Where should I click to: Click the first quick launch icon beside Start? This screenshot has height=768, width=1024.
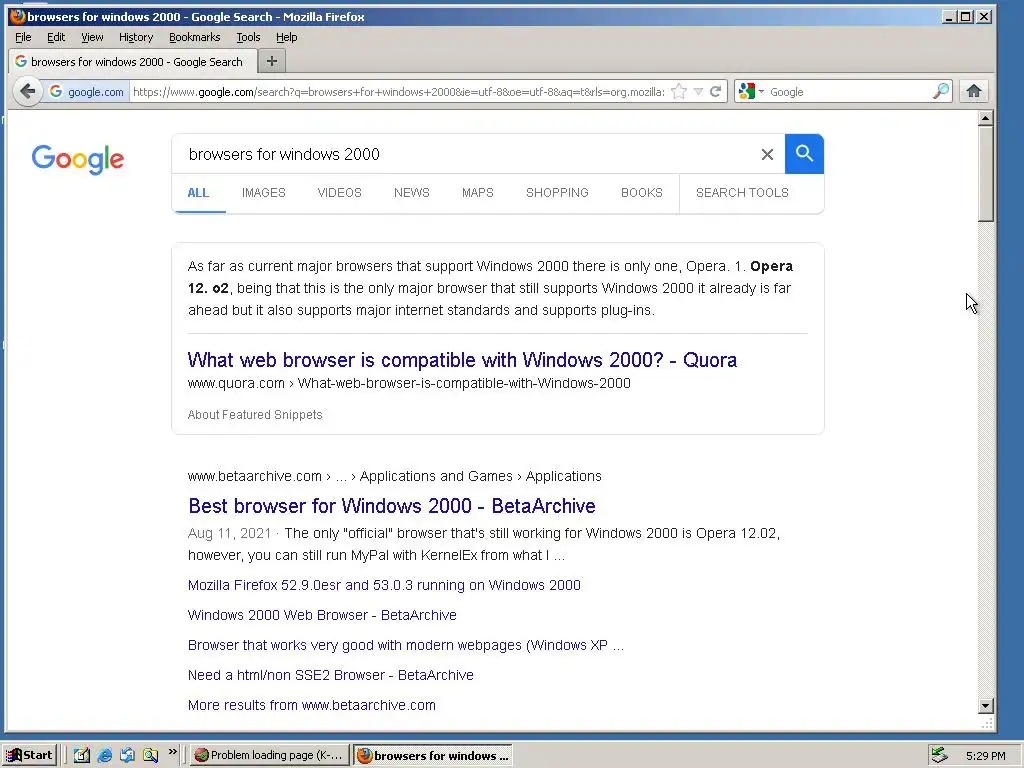[x=82, y=756]
